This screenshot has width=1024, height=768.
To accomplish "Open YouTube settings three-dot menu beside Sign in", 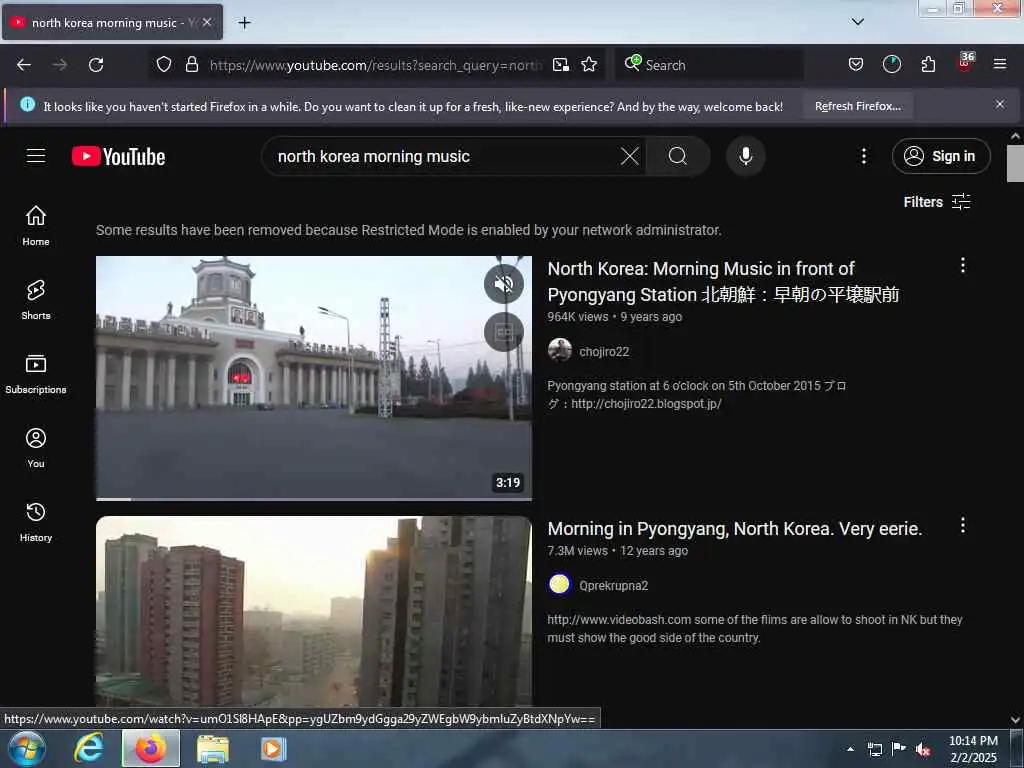I will click(863, 156).
